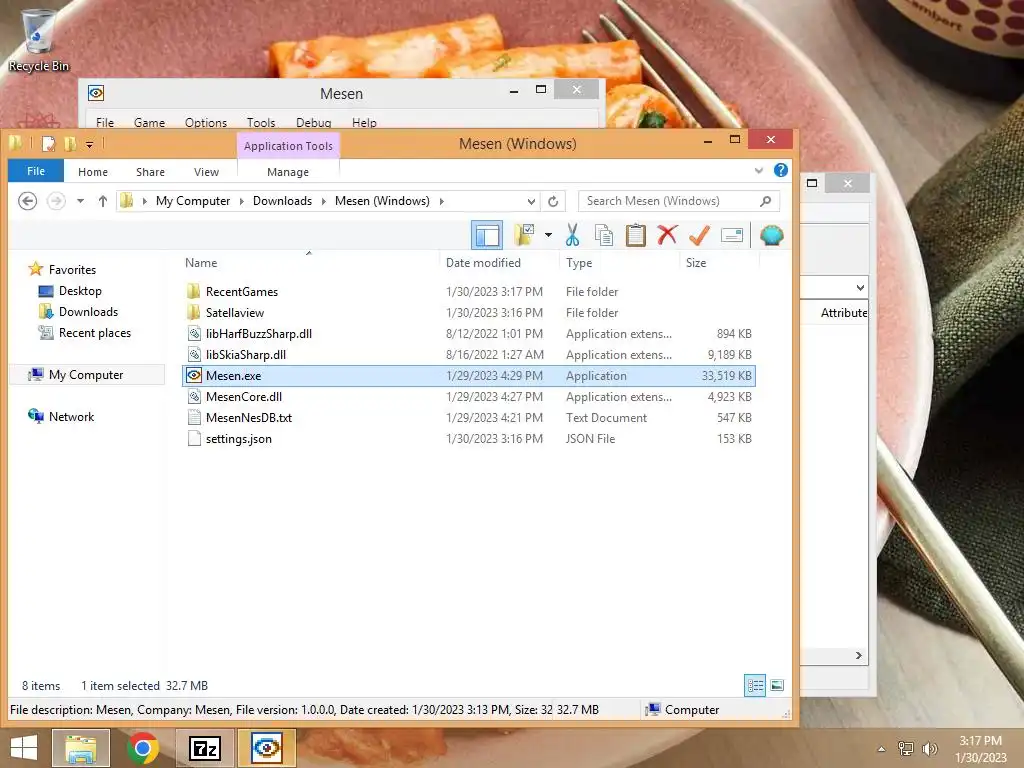Open Google Chrome from the taskbar
Viewport: 1024px width, 768px height.
point(142,748)
